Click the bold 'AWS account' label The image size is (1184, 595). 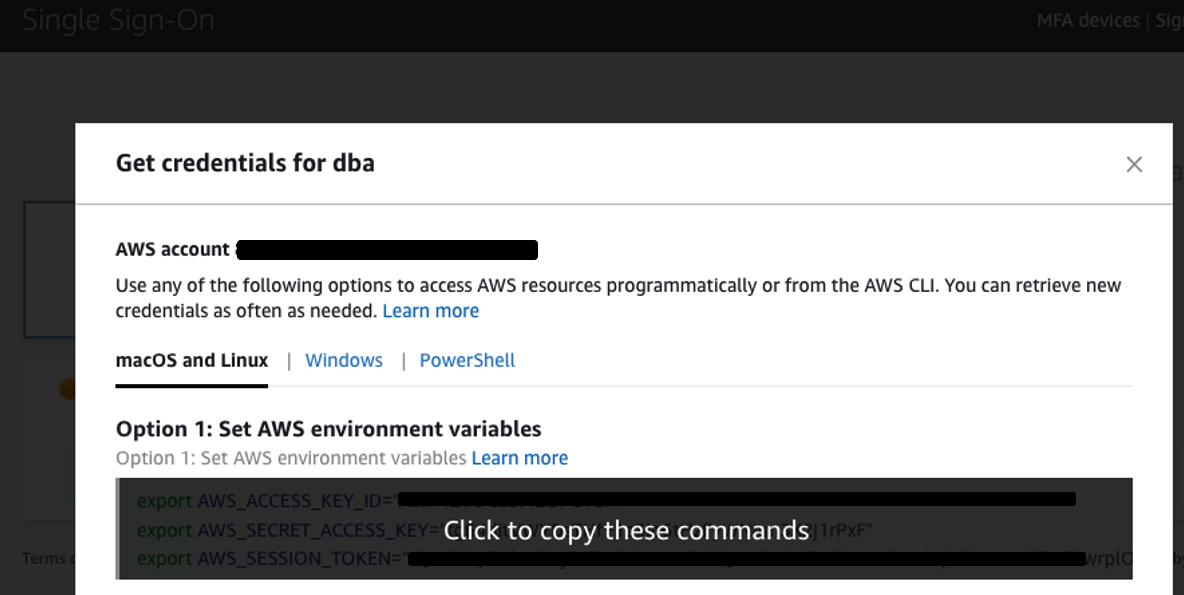(172, 249)
